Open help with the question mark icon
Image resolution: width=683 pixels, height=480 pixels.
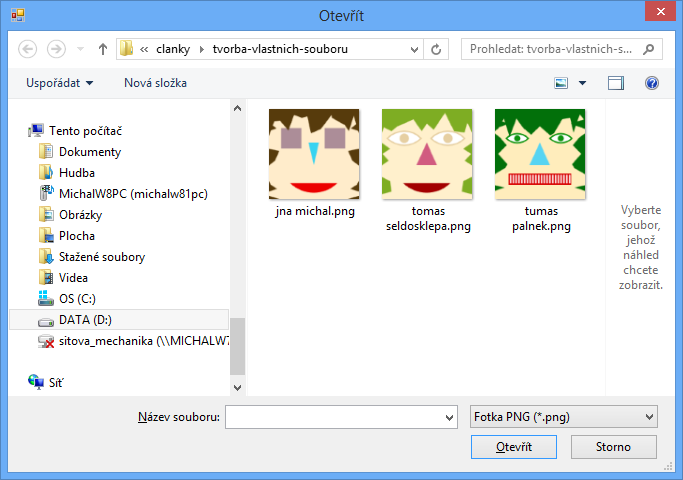[x=652, y=83]
